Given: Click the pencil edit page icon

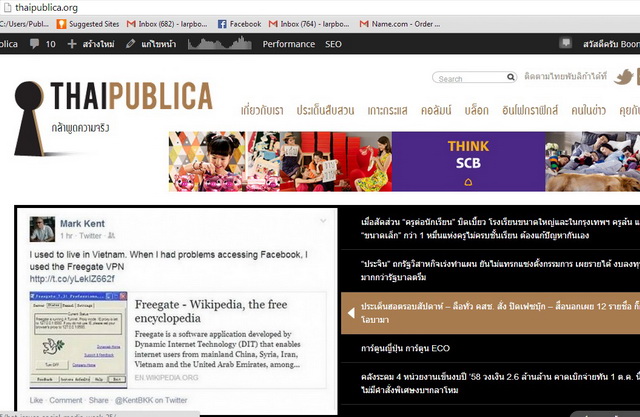Looking at the screenshot, I should pos(130,44).
